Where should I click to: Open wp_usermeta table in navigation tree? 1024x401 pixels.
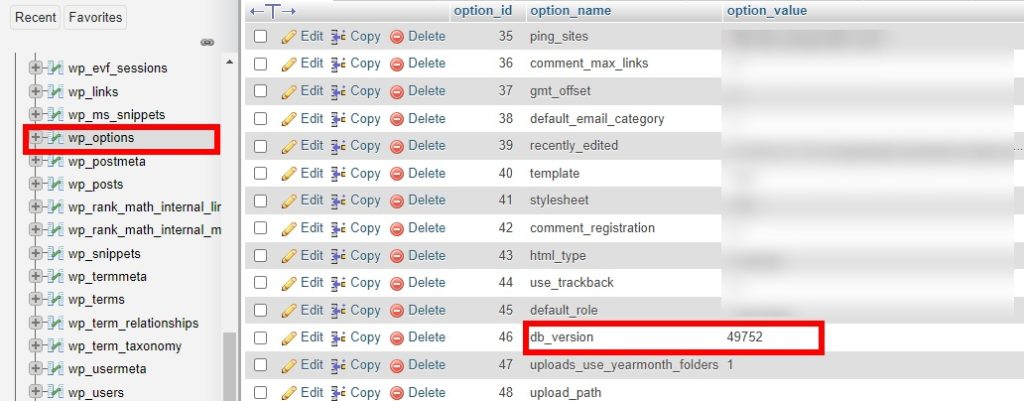107,369
